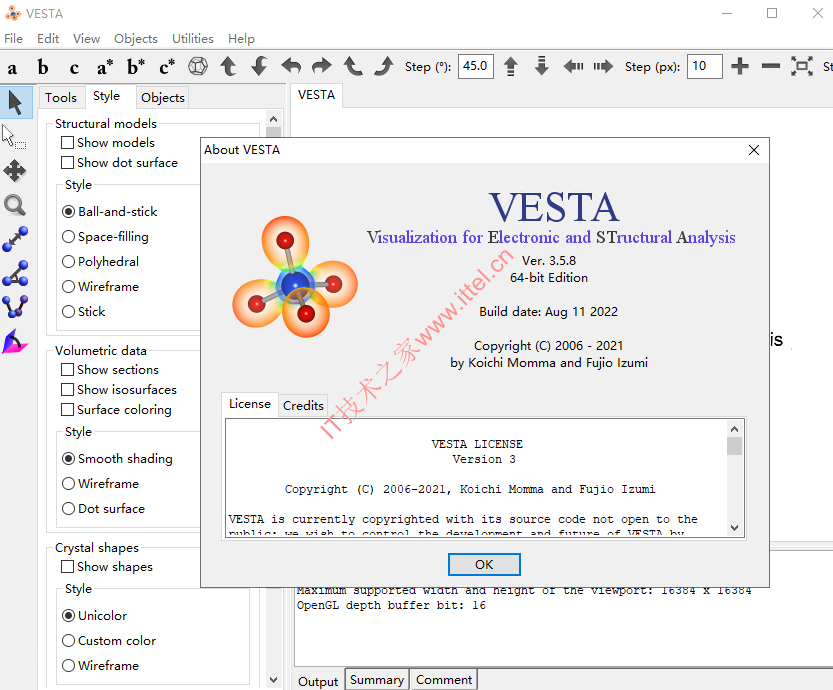Toggle Show sections checkbox

coord(67,370)
